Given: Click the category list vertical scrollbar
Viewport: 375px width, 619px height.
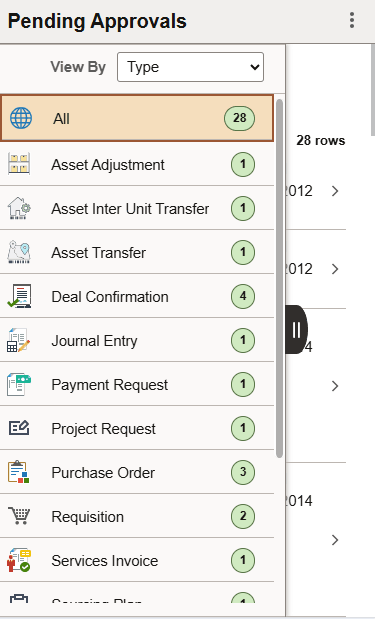Looking at the screenshot, I should pos(279,278).
